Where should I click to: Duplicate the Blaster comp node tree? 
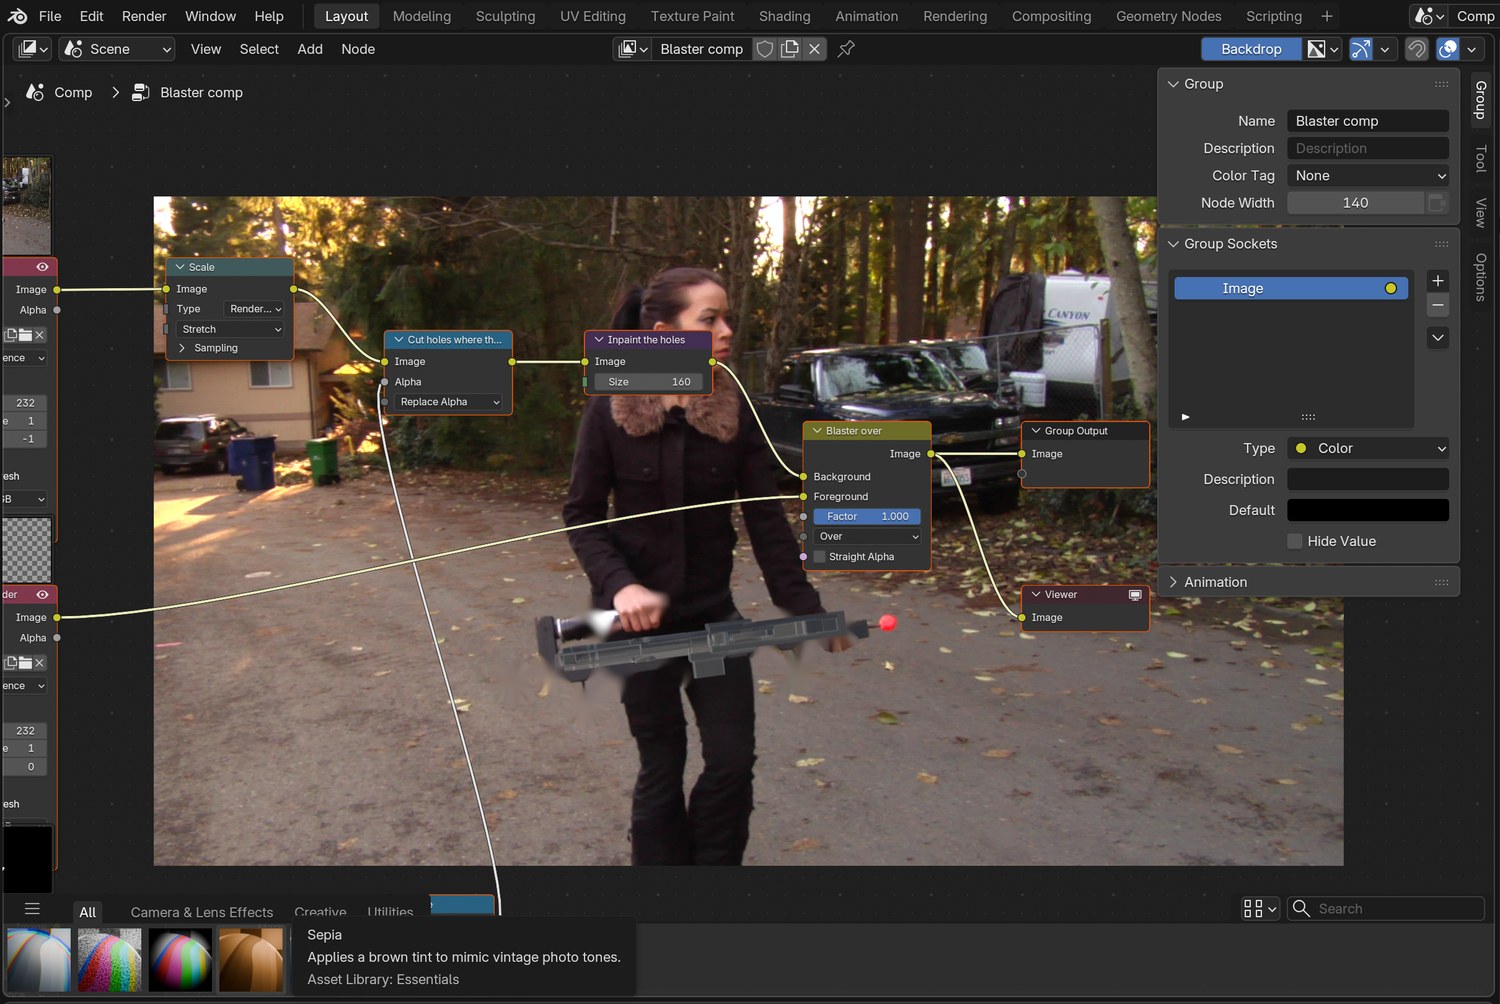pos(790,49)
